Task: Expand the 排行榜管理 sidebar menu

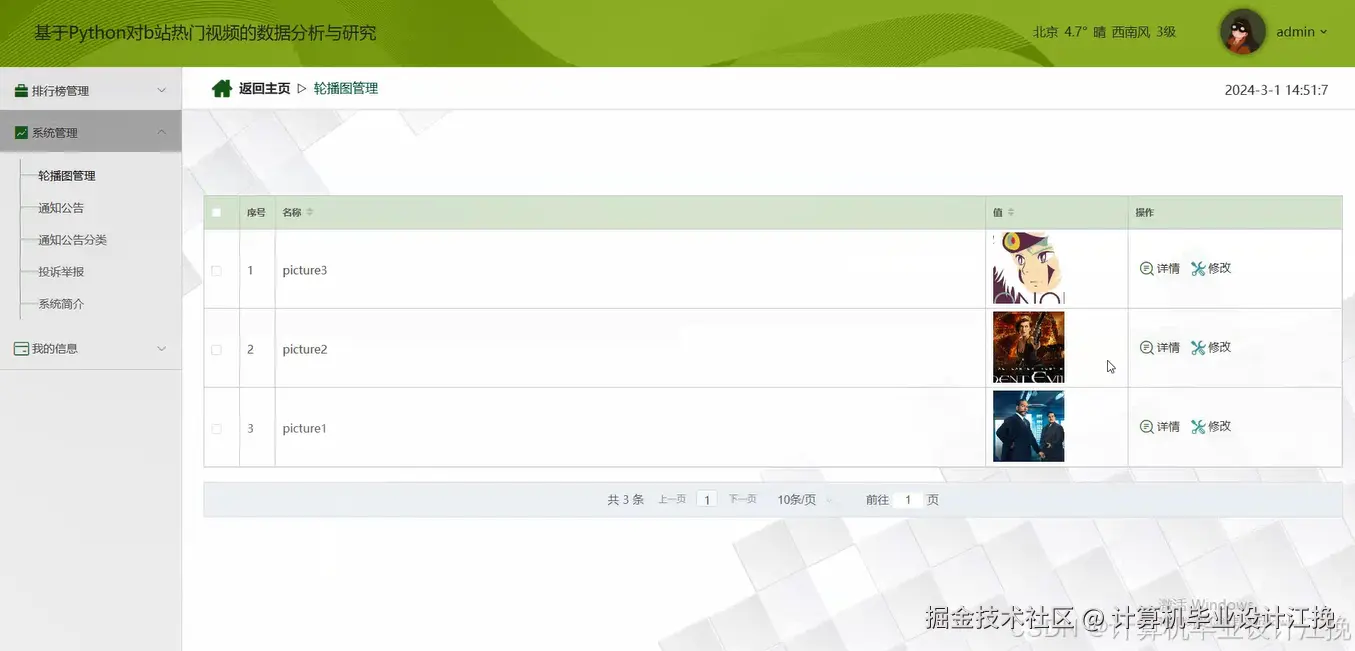Action: pos(90,89)
